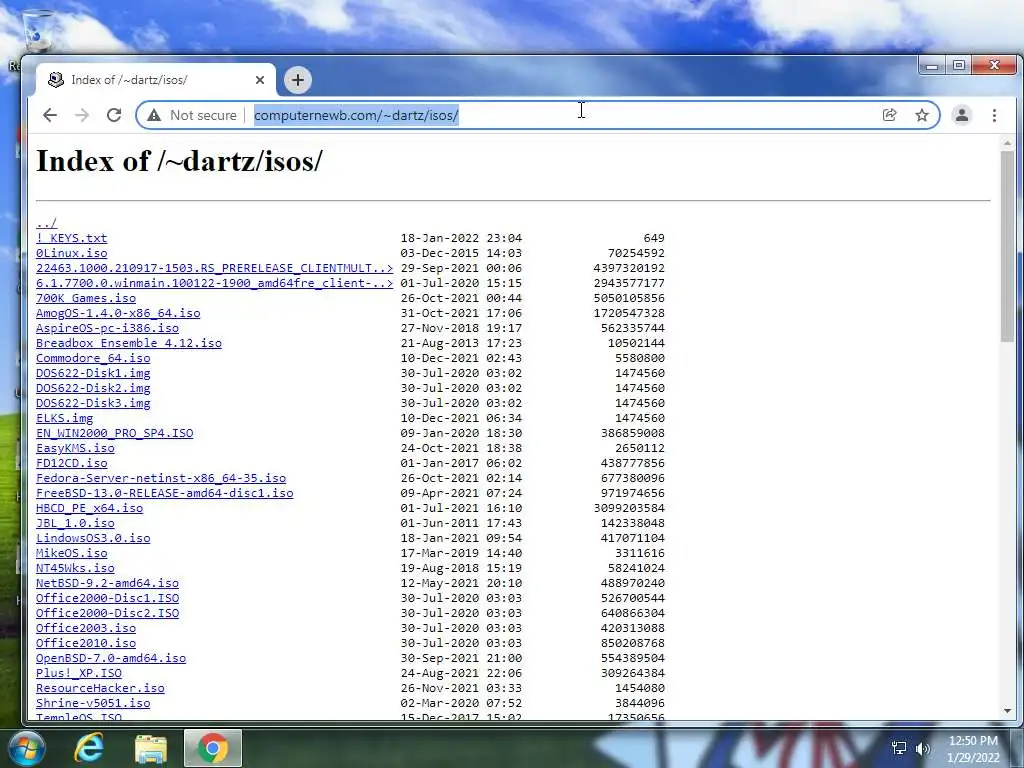Open Windows Explorer folder taskbar icon

tap(151, 748)
